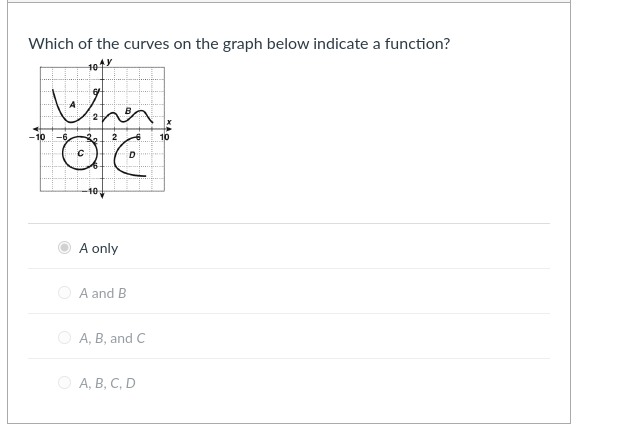The height and width of the screenshot is (438, 629).
Task: Click the letter D inside the open curve
Action: (132, 155)
